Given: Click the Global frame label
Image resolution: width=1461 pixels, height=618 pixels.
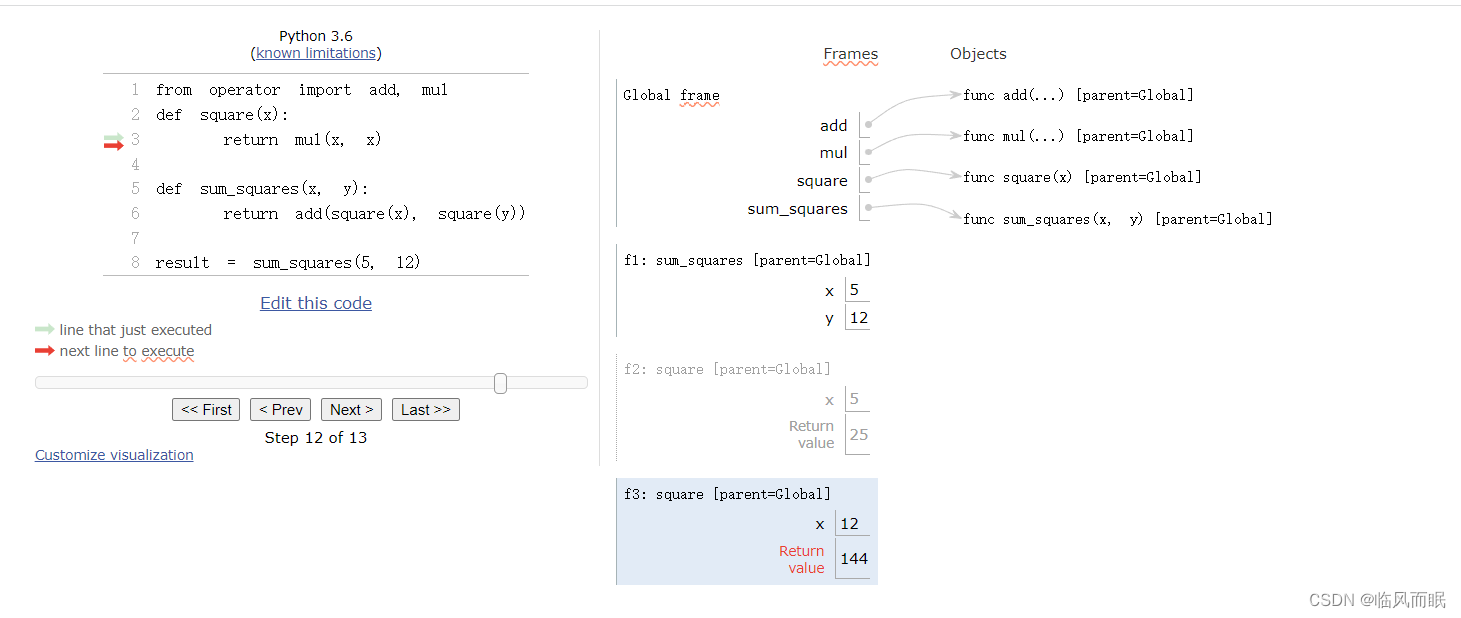Looking at the screenshot, I should [x=671, y=96].
